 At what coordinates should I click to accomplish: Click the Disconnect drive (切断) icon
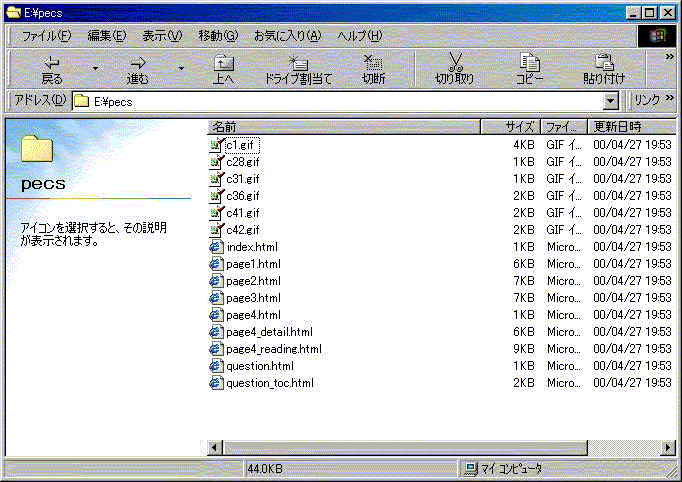tap(373, 63)
